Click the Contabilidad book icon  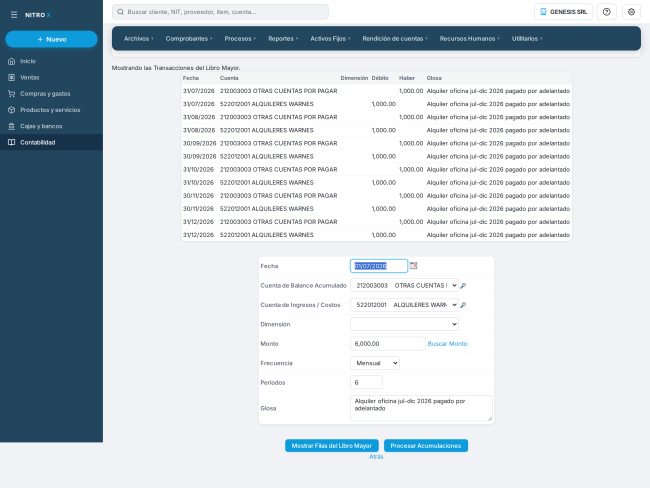tap(12, 142)
